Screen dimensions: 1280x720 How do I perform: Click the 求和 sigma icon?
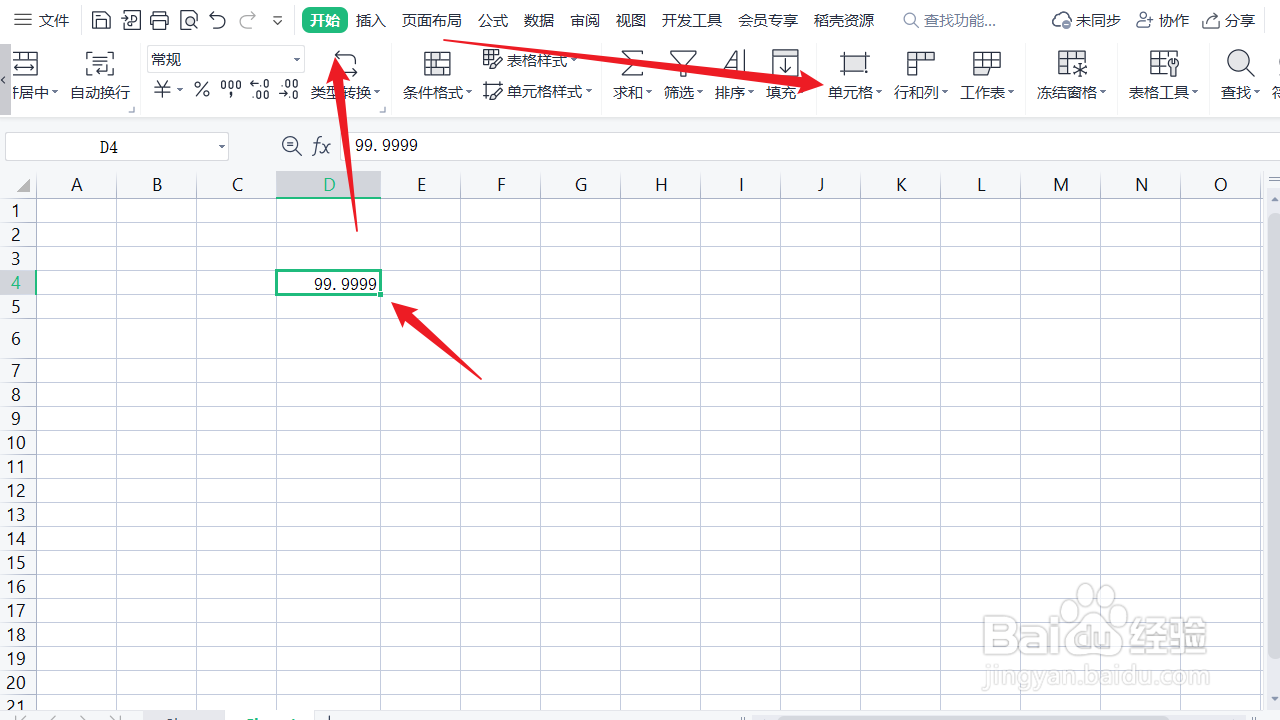tap(632, 64)
